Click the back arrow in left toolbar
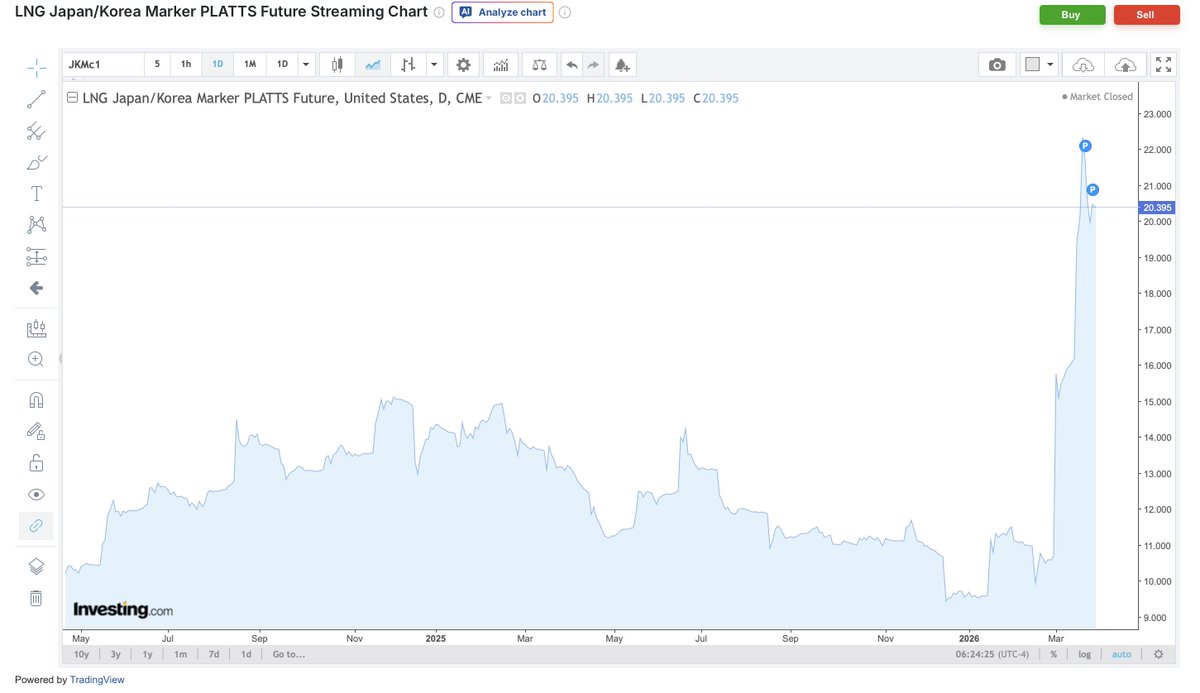Image resolution: width=1200 pixels, height=693 pixels. click(36, 288)
